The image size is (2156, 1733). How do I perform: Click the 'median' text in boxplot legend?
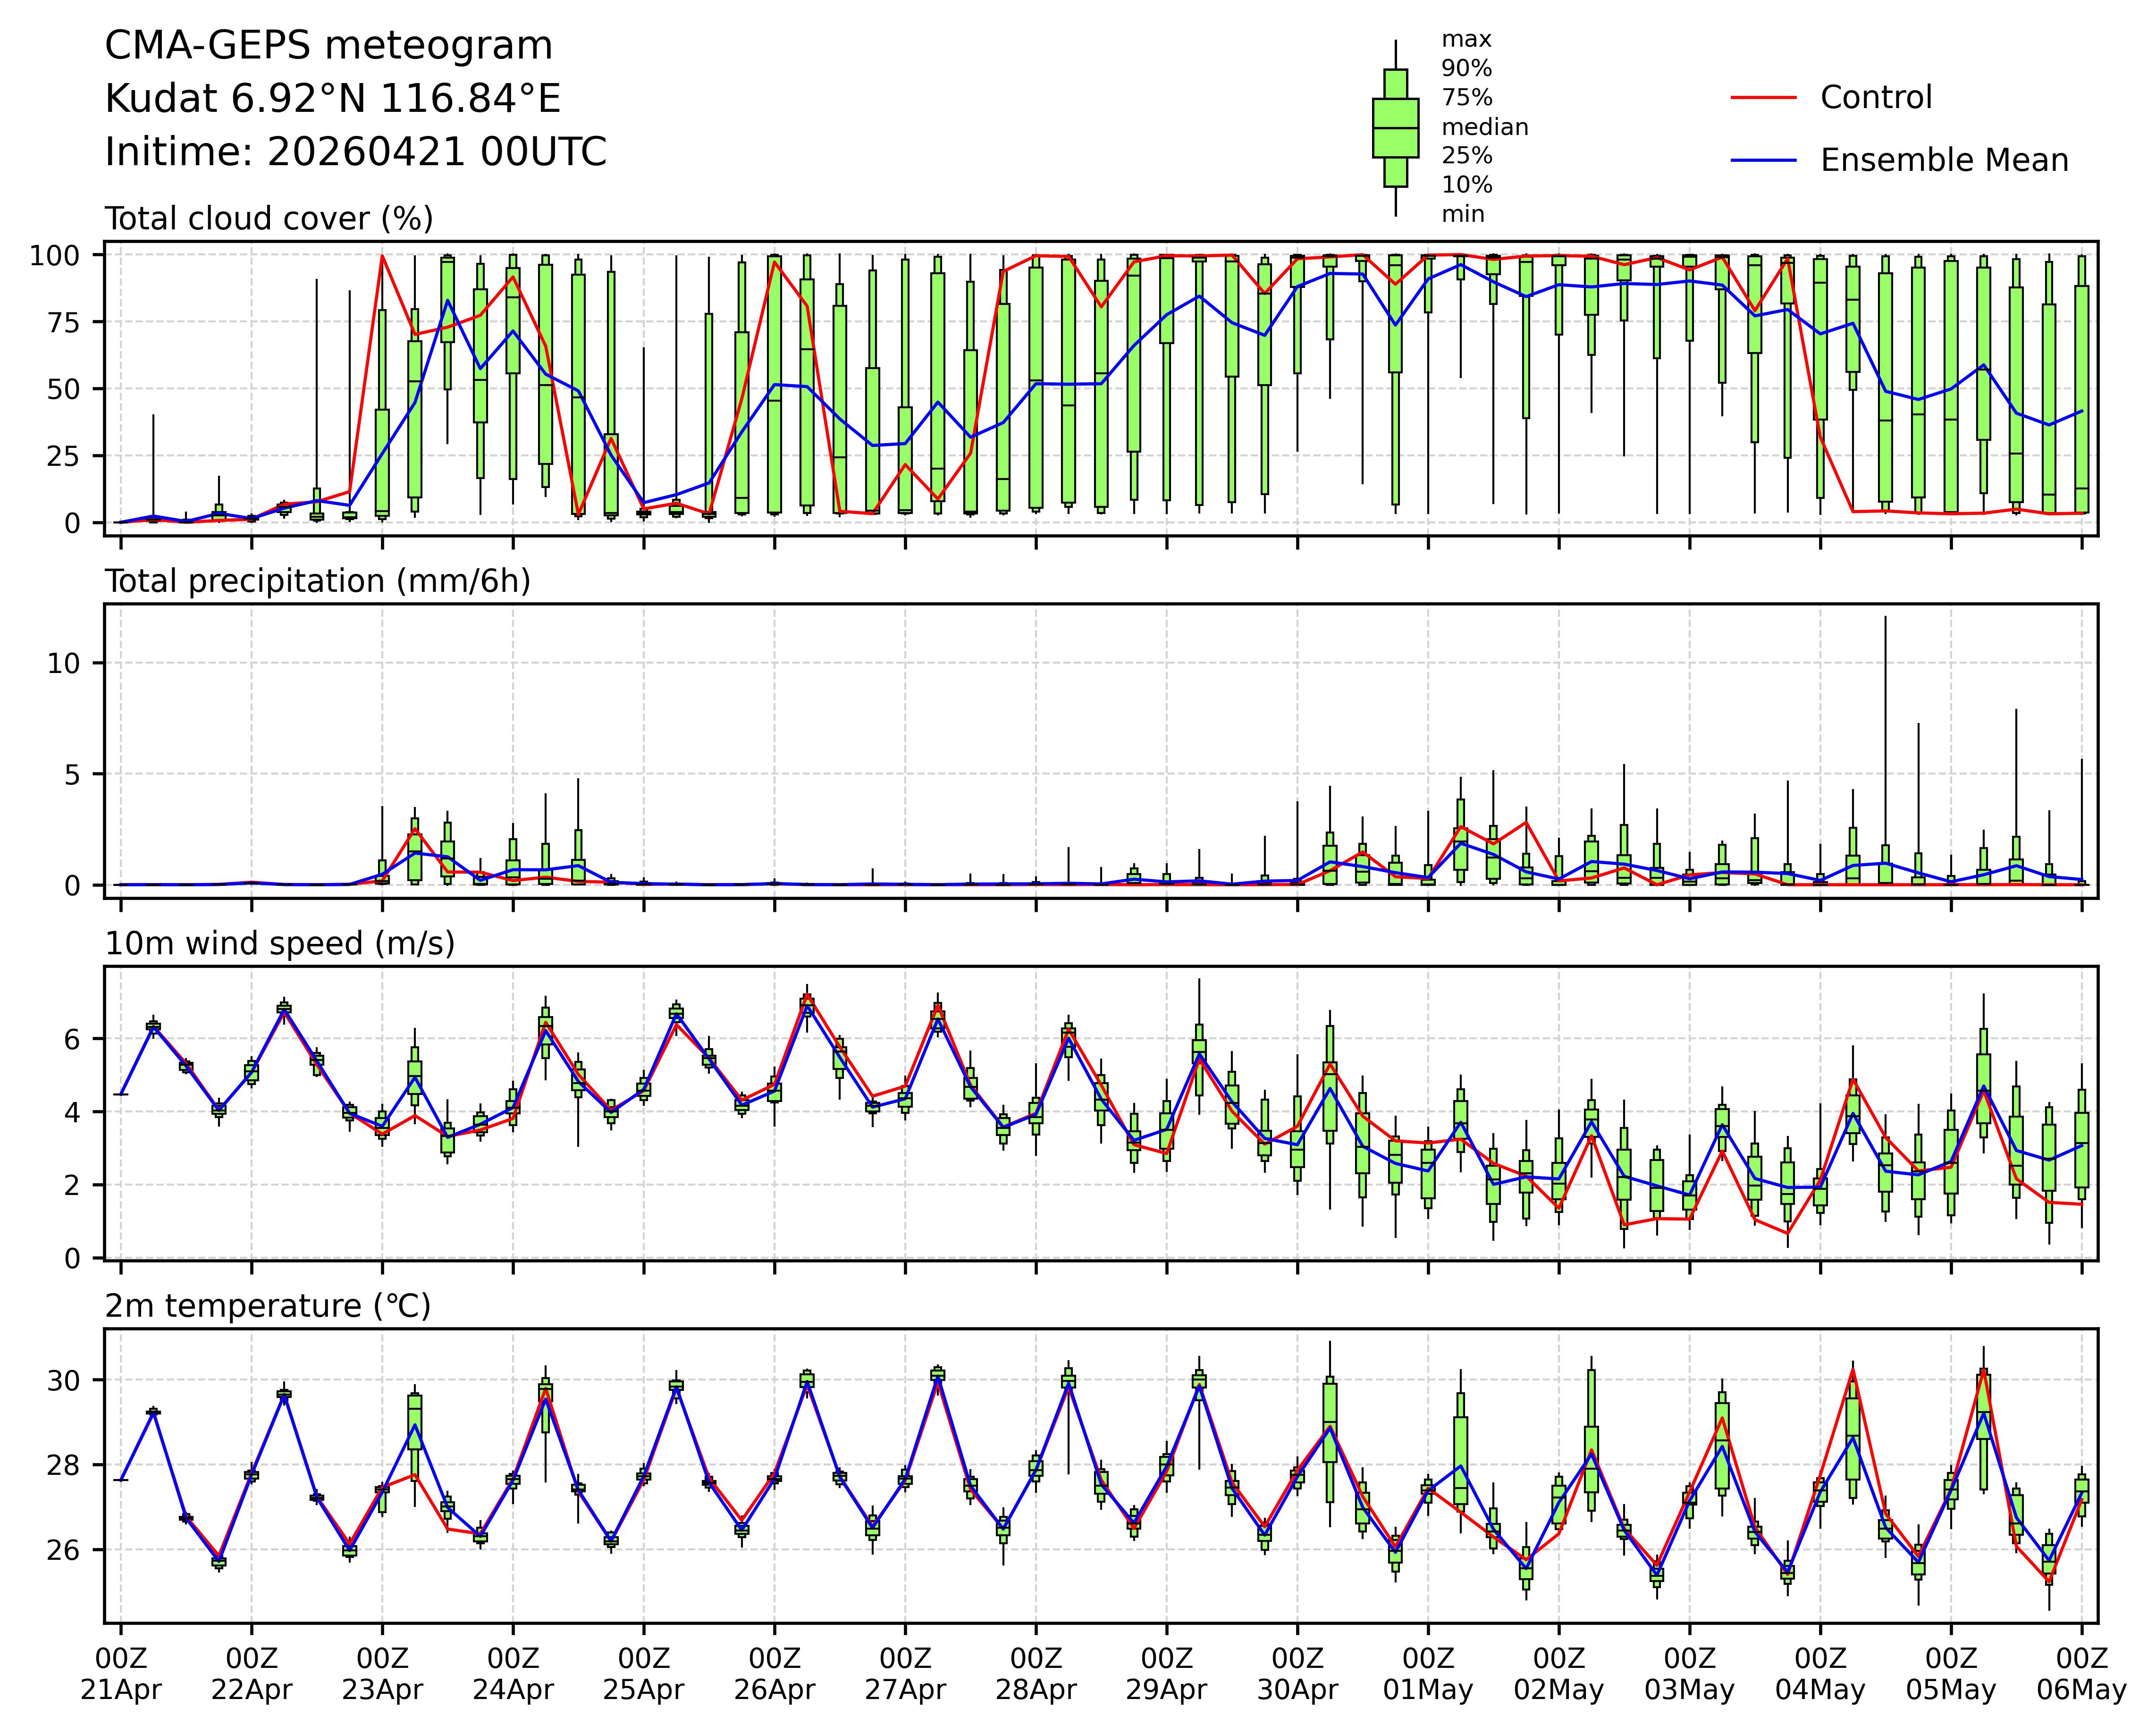pyautogui.click(x=1484, y=128)
